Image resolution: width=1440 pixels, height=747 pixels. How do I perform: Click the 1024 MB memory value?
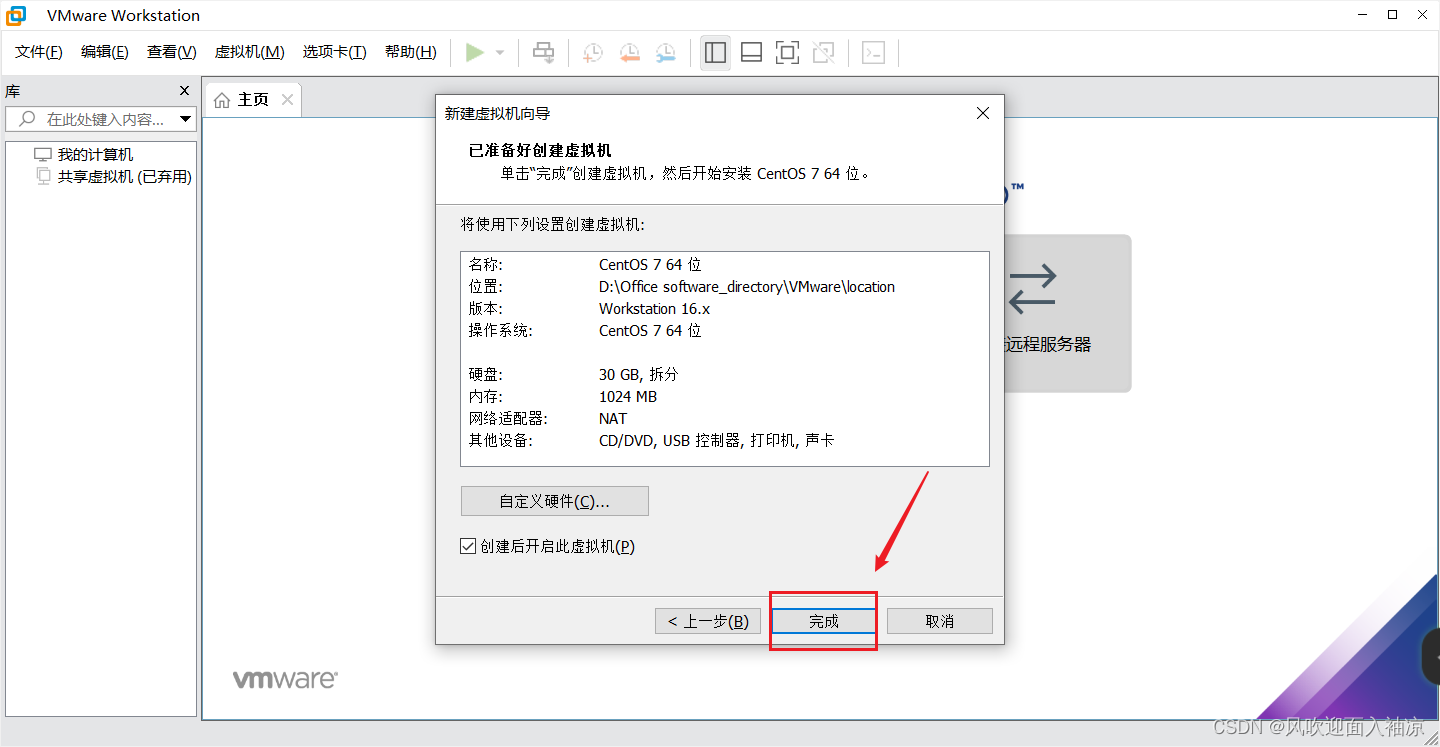coord(628,397)
